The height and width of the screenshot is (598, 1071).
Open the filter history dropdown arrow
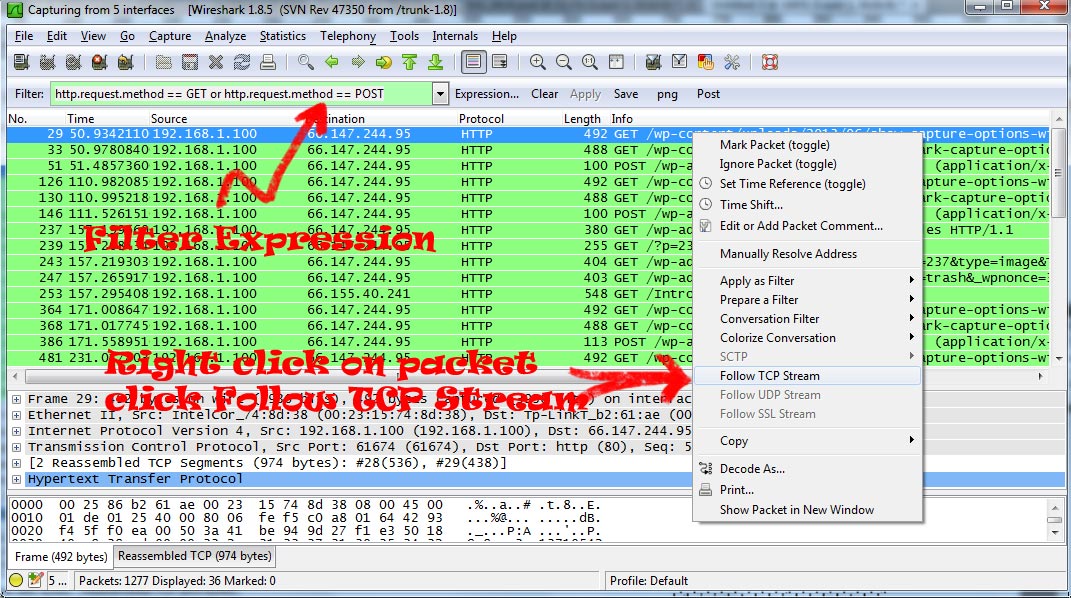(441, 94)
